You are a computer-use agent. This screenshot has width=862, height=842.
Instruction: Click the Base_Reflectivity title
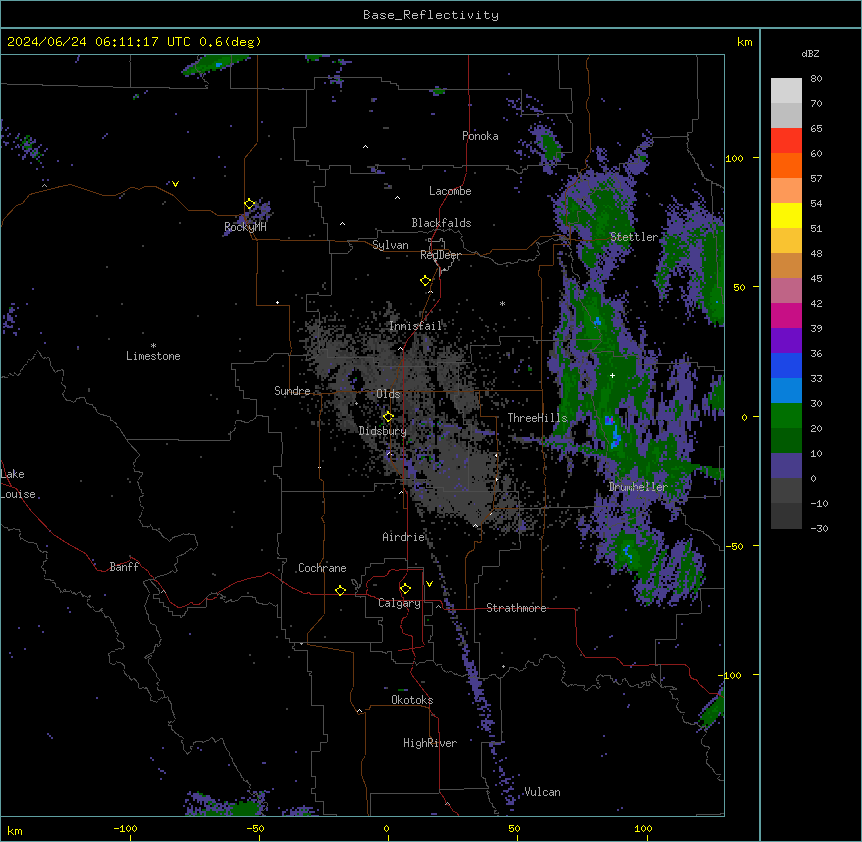point(431,15)
